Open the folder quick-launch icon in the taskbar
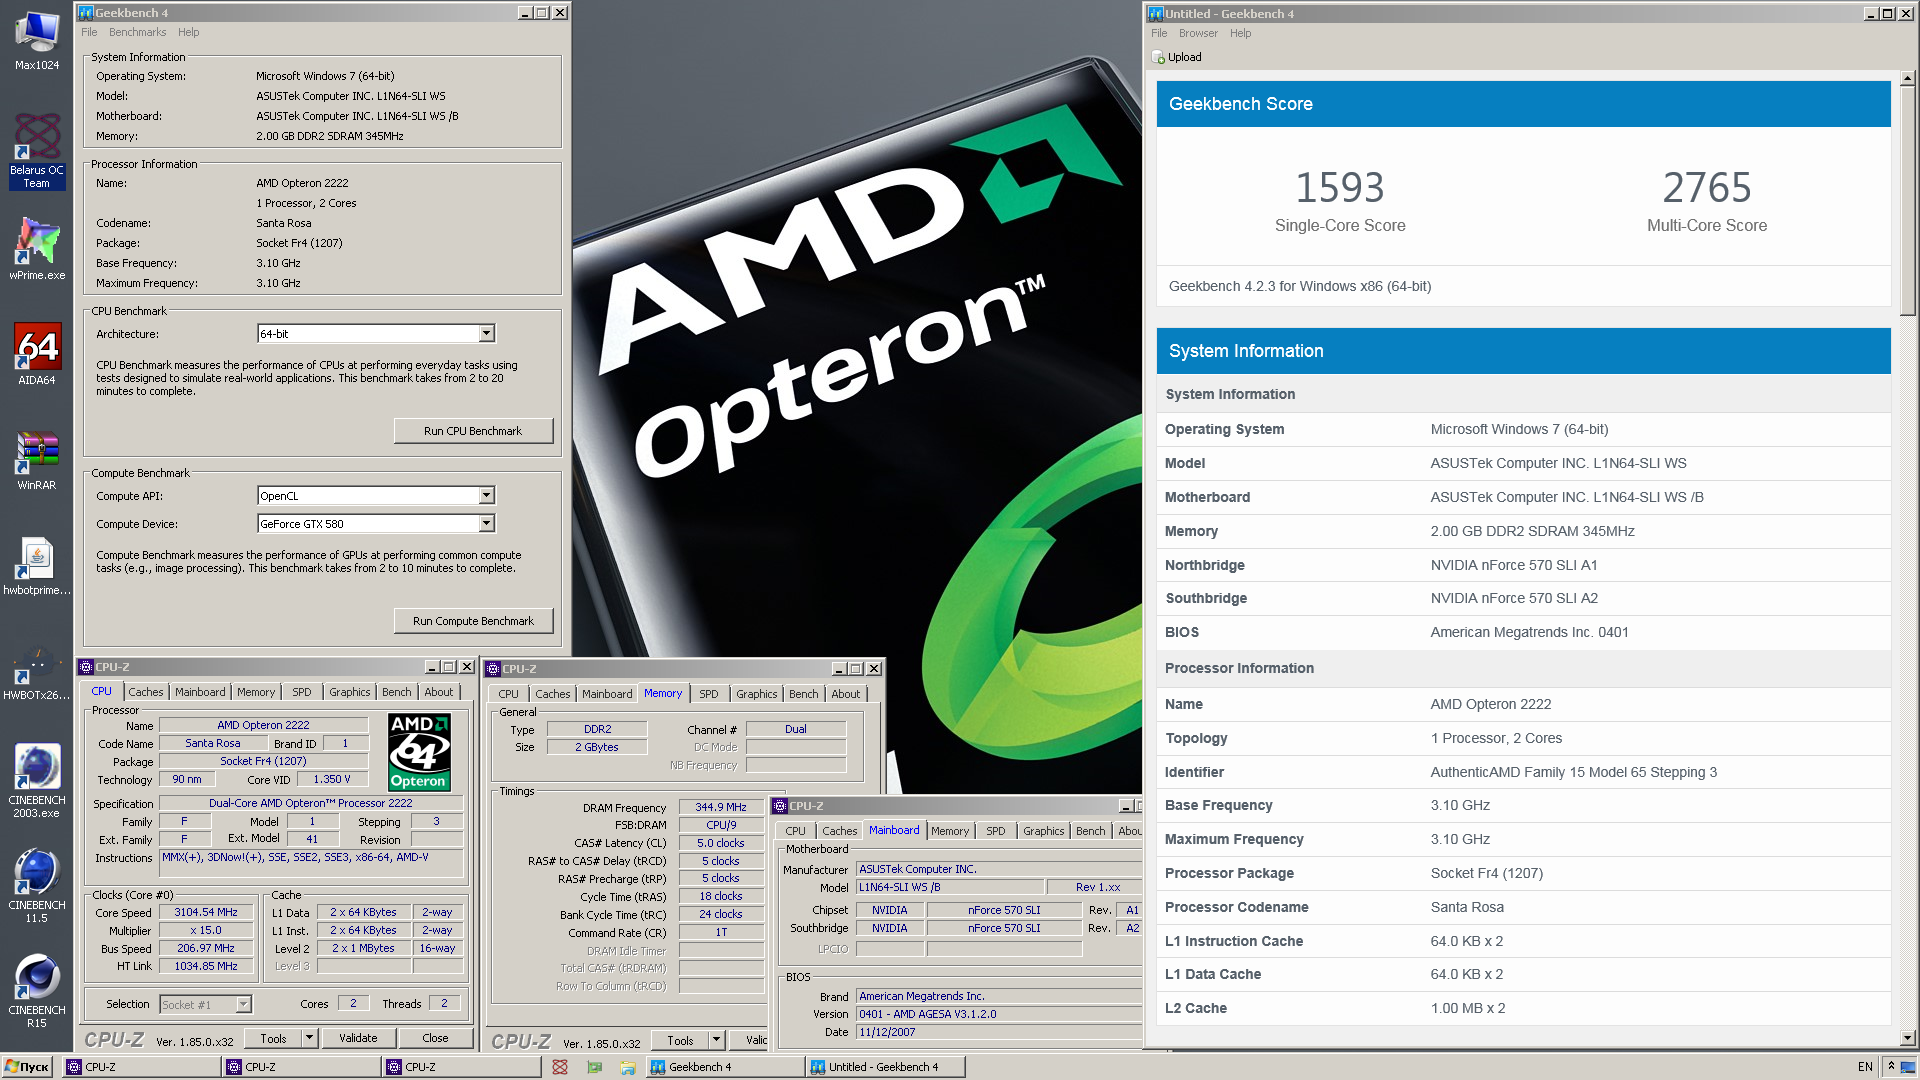 [628, 1067]
